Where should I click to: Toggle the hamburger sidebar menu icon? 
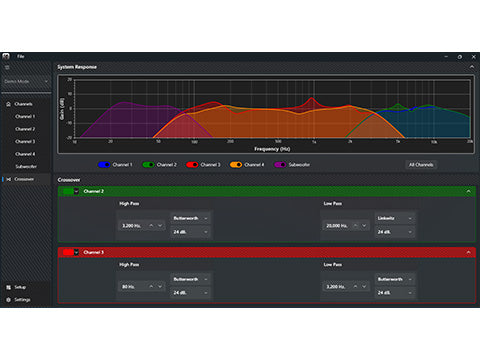pyautogui.click(x=7, y=67)
